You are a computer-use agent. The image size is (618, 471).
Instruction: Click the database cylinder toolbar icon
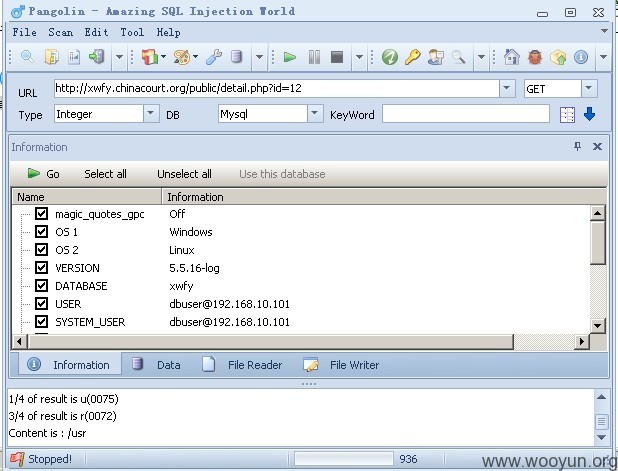[236, 57]
